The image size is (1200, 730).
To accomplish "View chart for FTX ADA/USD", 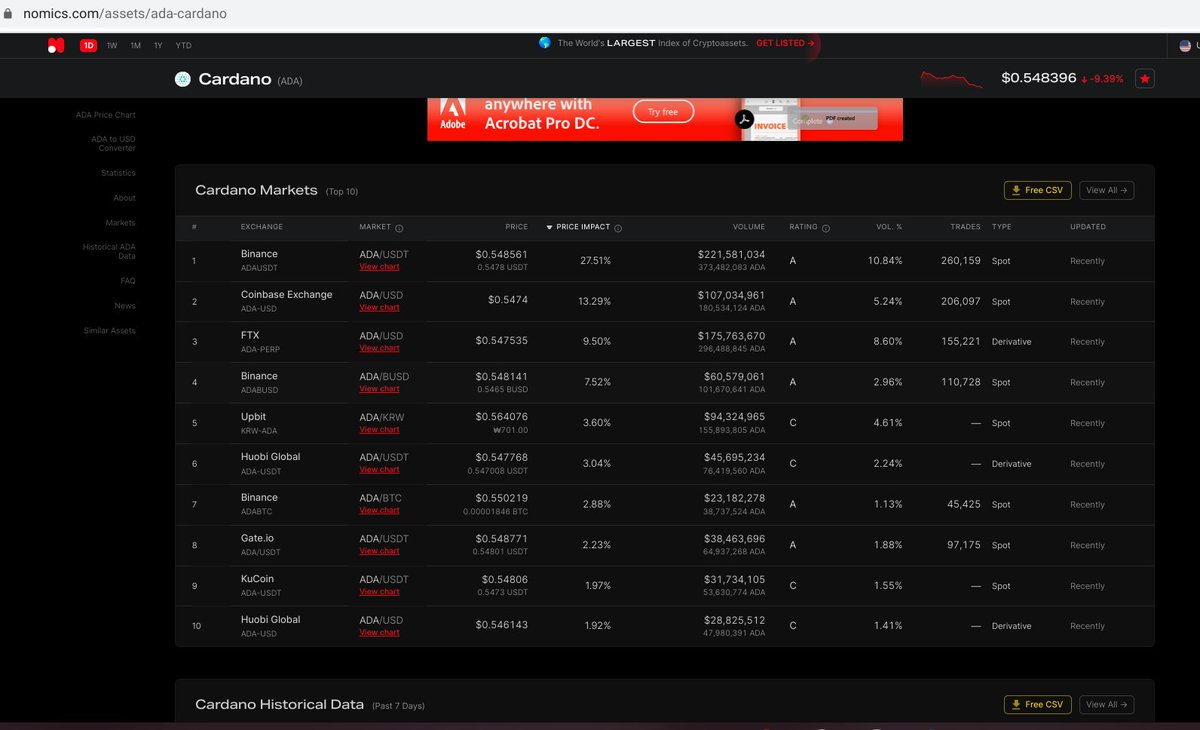I will (379, 348).
